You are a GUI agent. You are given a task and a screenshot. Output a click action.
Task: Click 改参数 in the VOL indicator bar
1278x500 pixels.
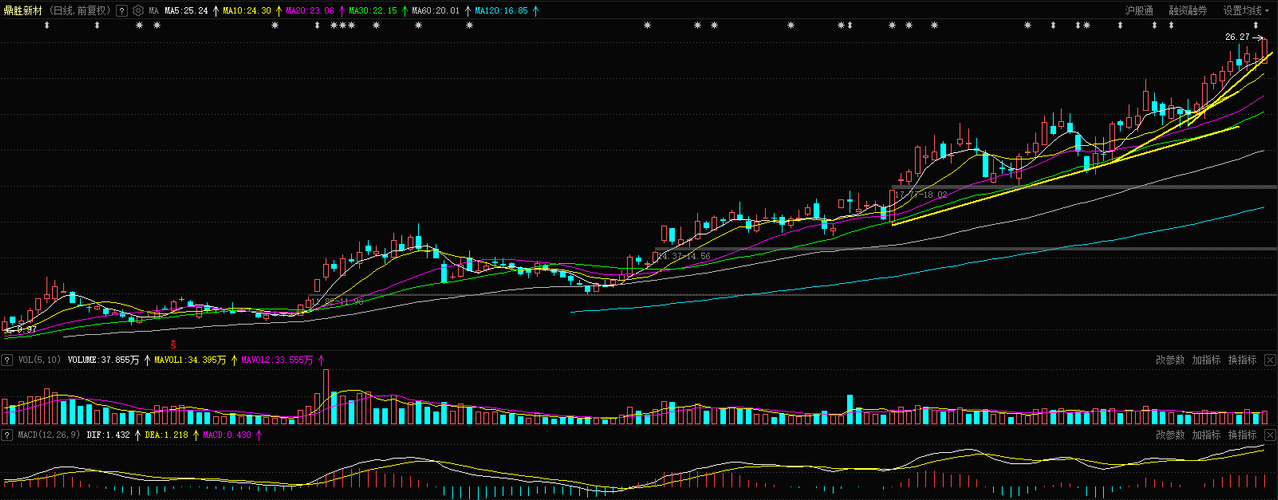point(1170,359)
